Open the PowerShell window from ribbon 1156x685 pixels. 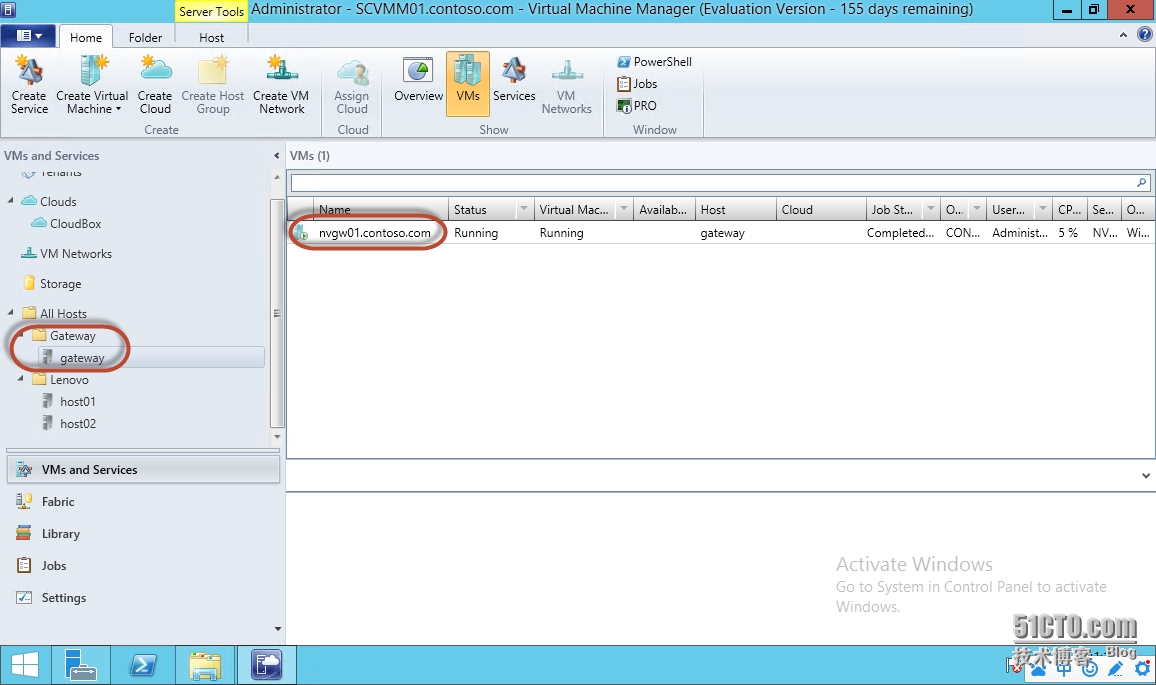(x=654, y=62)
